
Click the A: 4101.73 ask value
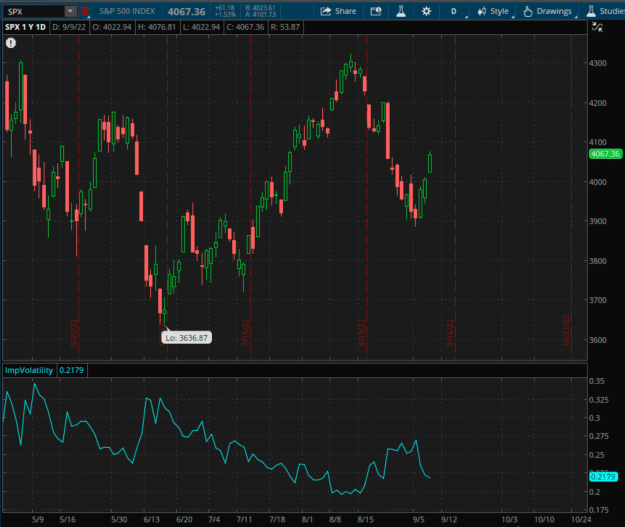tap(260, 15)
